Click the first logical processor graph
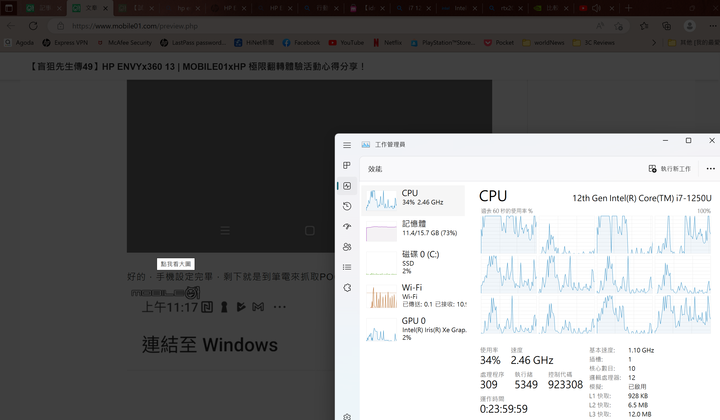This screenshot has height=420, width=720. 508,234
